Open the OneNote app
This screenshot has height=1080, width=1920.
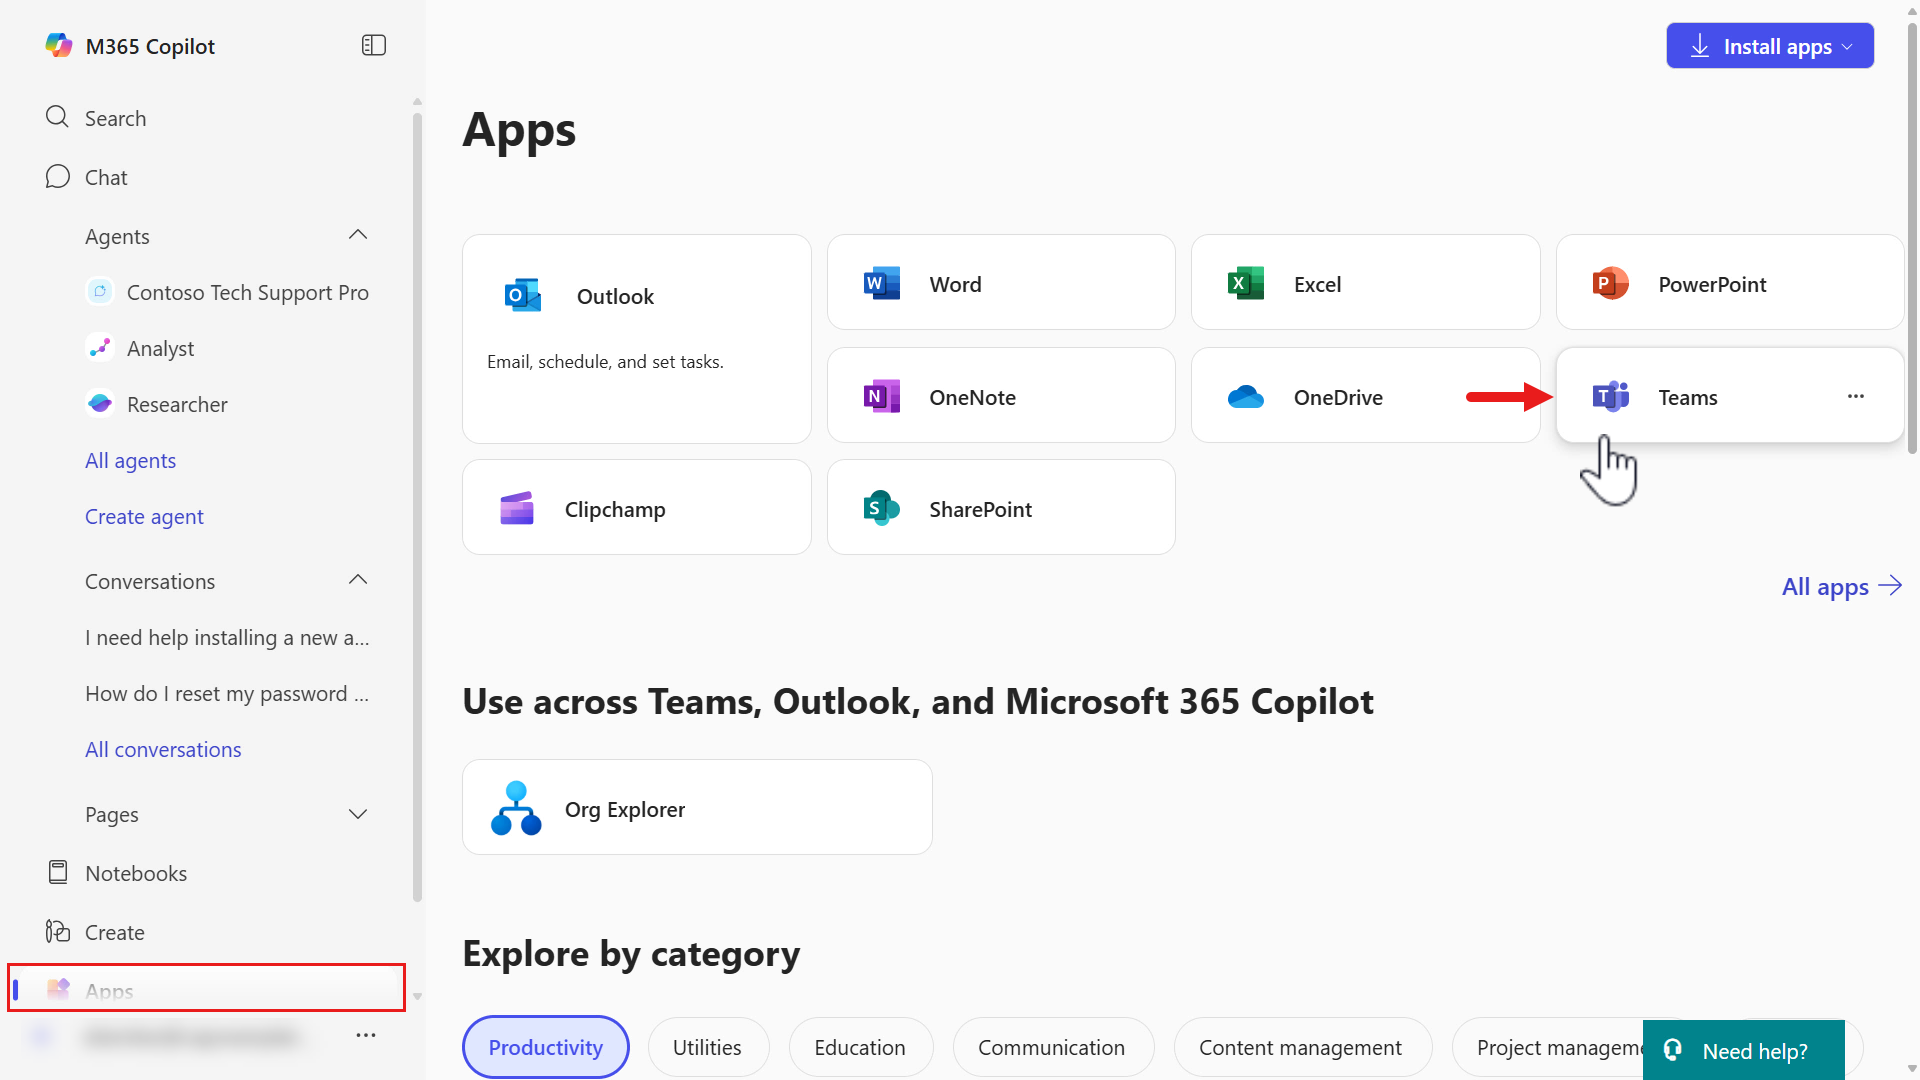coord(1000,396)
